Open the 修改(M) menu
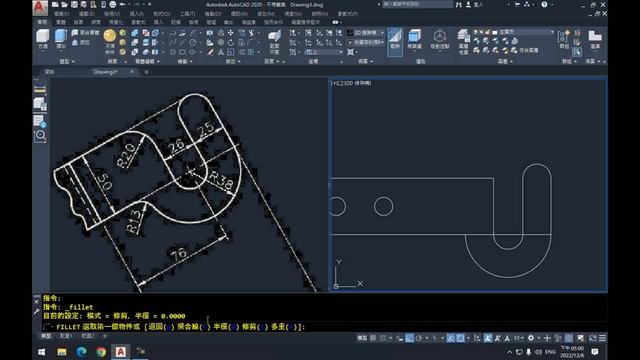The width and height of the screenshot is (640, 360). coord(266,14)
